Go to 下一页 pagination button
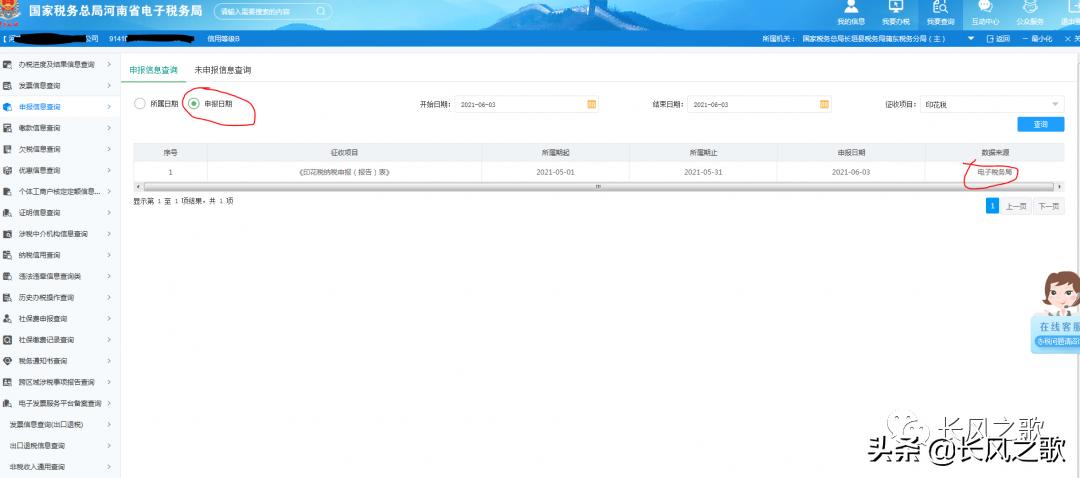Viewport: 1080px width, 478px height. click(1048, 207)
